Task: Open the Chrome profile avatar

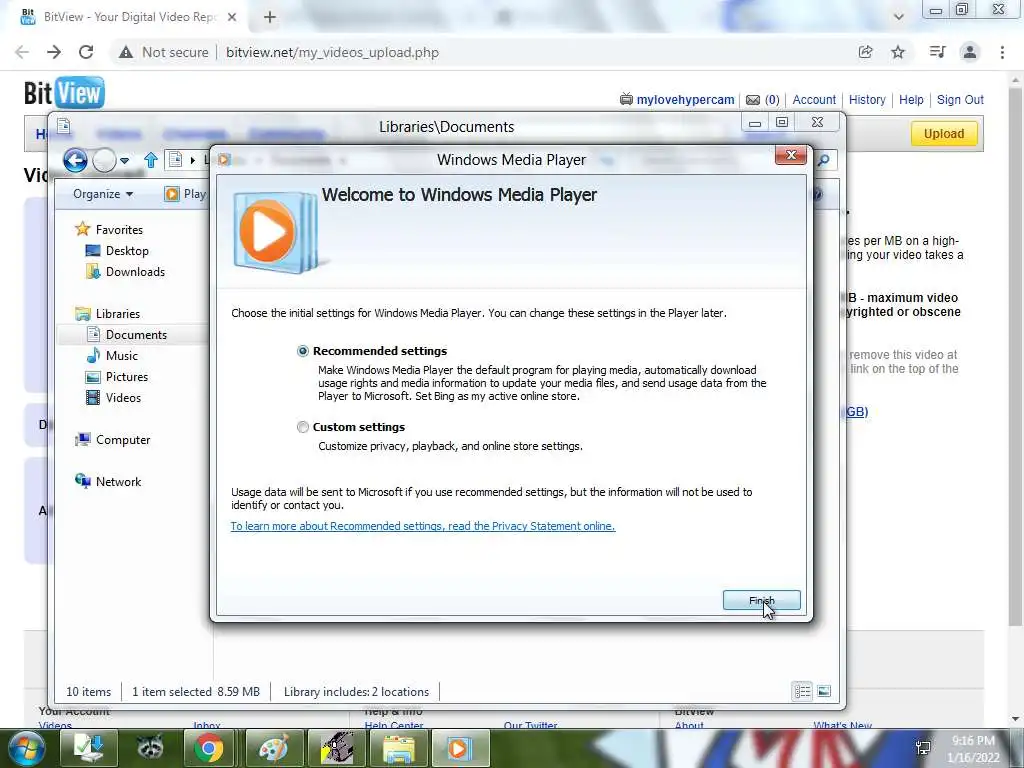Action: coord(970,52)
